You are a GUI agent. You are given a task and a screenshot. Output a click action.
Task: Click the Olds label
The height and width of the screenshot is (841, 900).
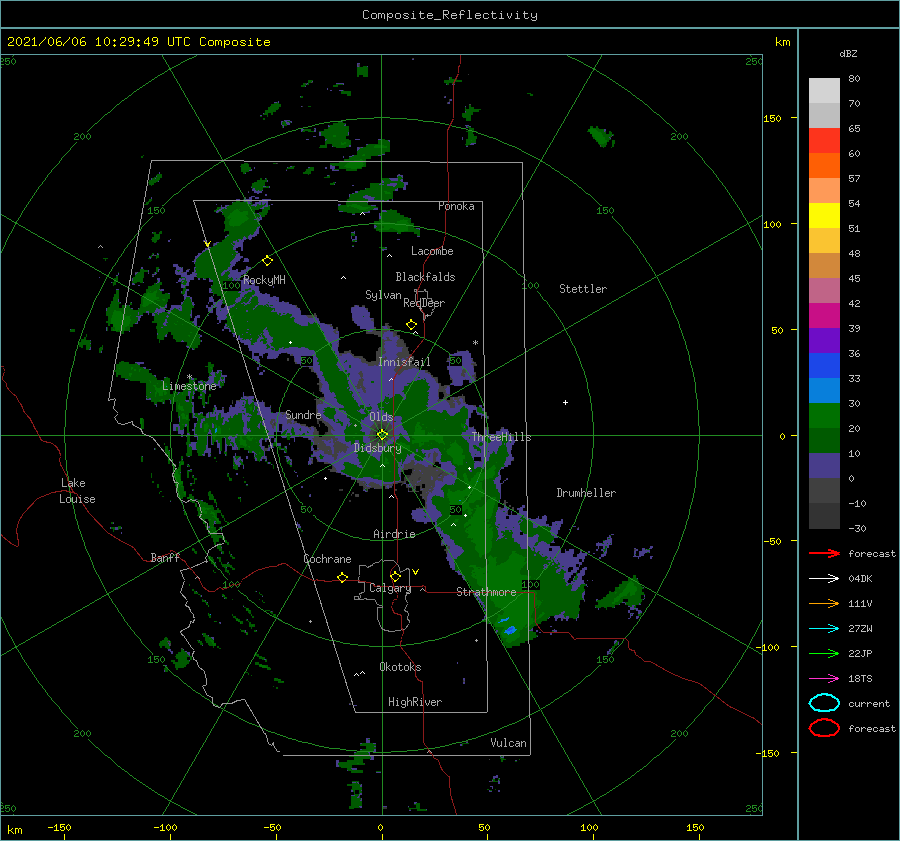381,417
